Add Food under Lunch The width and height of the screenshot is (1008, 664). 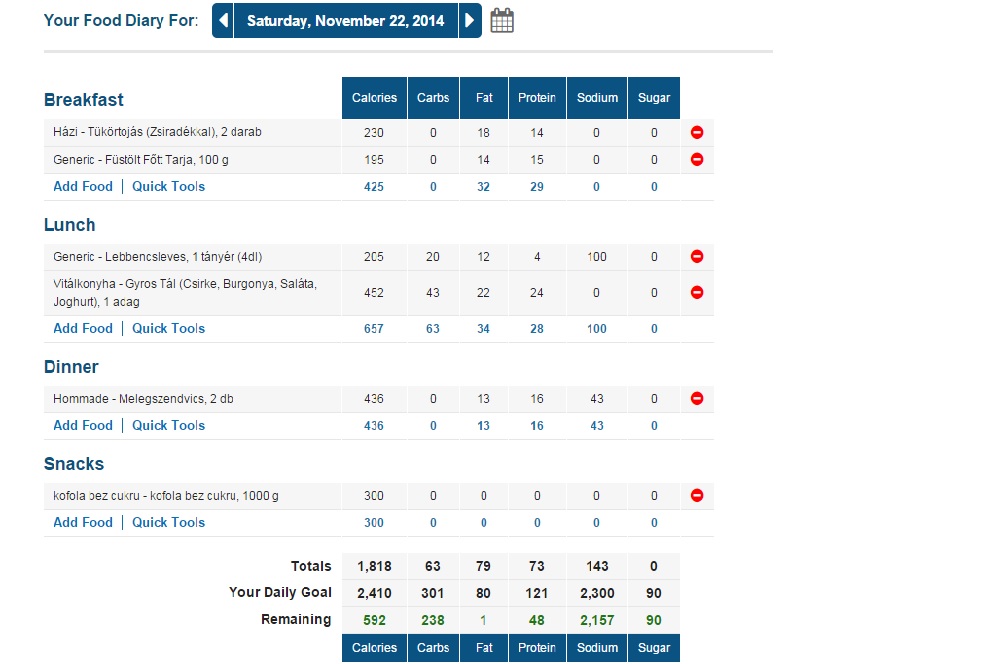[x=83, y=329]
